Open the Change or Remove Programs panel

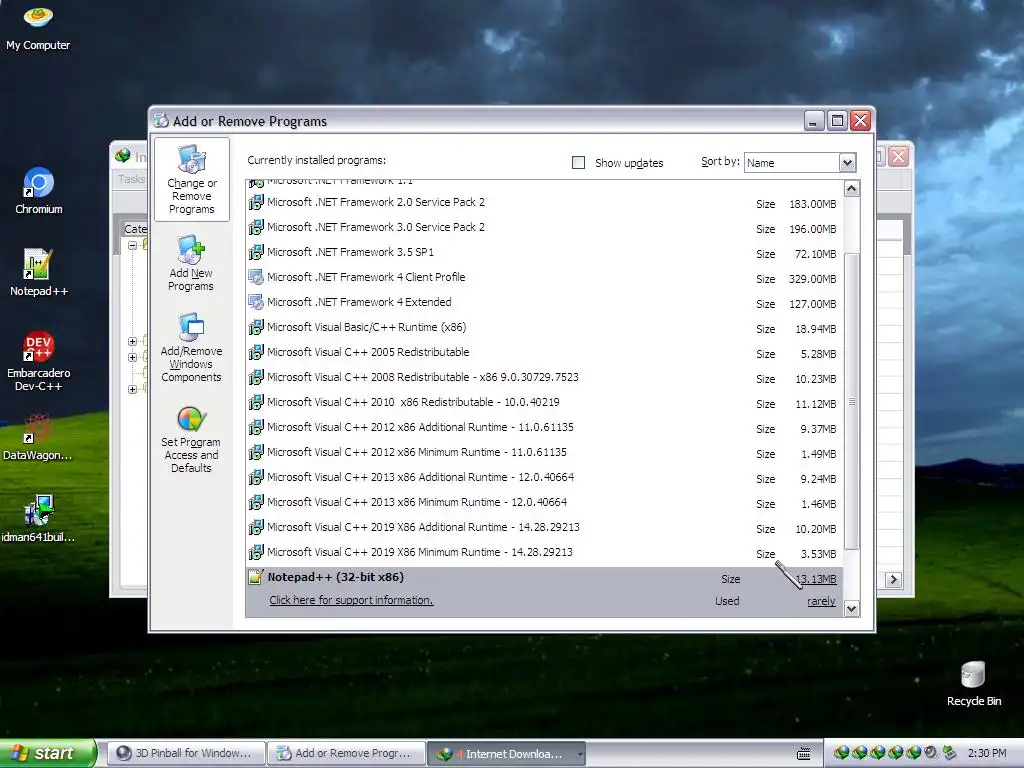point(191,179)
